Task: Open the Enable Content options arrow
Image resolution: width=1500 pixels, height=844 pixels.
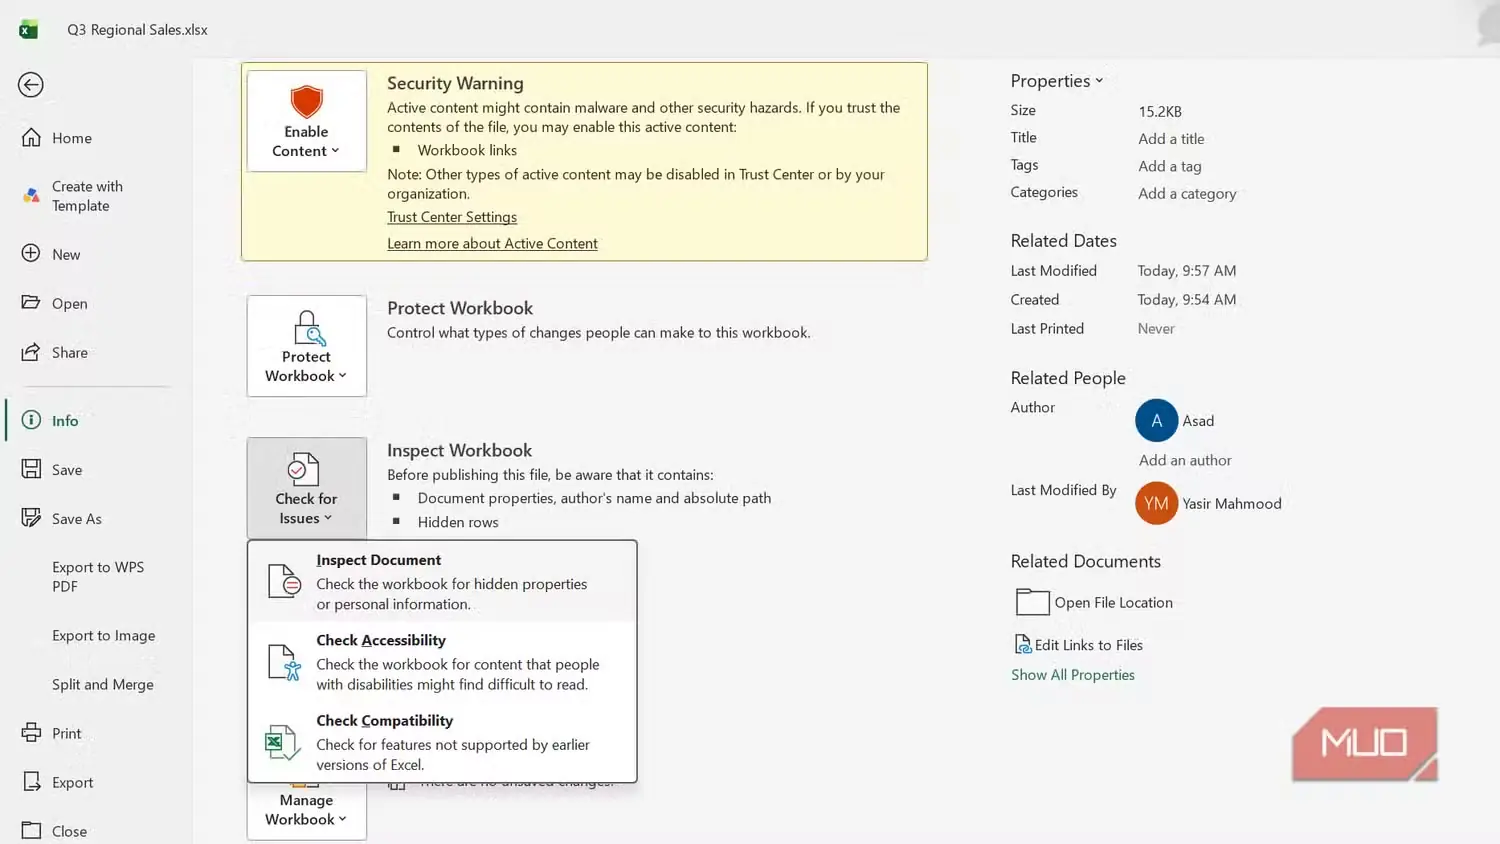Action: 335,151
